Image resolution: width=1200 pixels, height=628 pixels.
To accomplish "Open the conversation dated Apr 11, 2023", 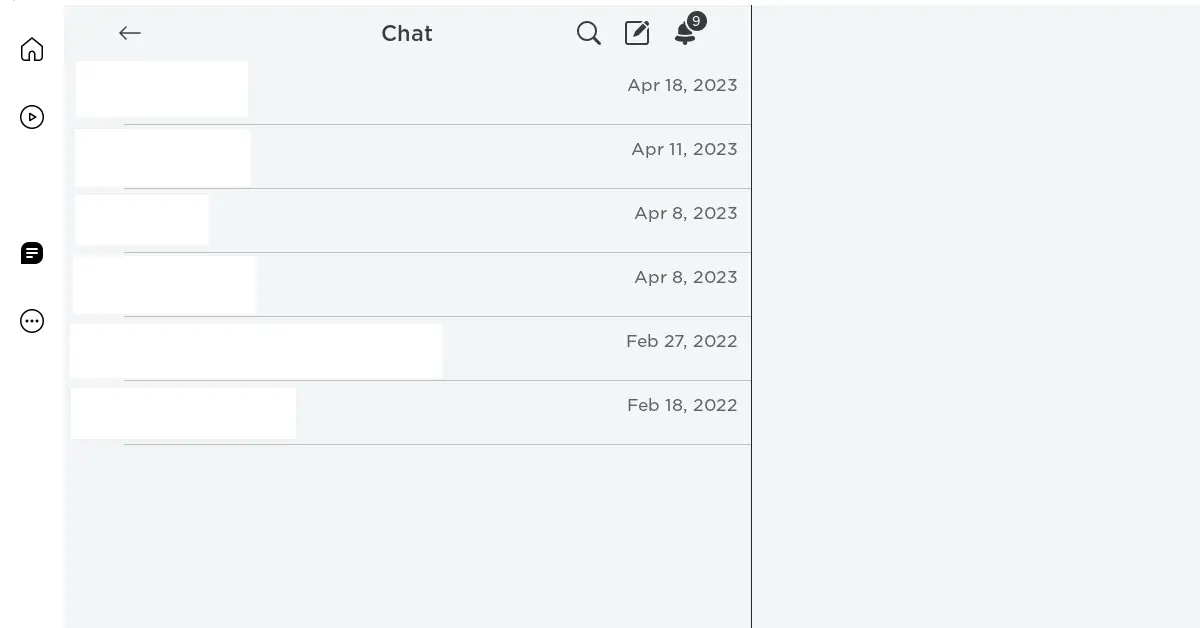I will [408, 157].
